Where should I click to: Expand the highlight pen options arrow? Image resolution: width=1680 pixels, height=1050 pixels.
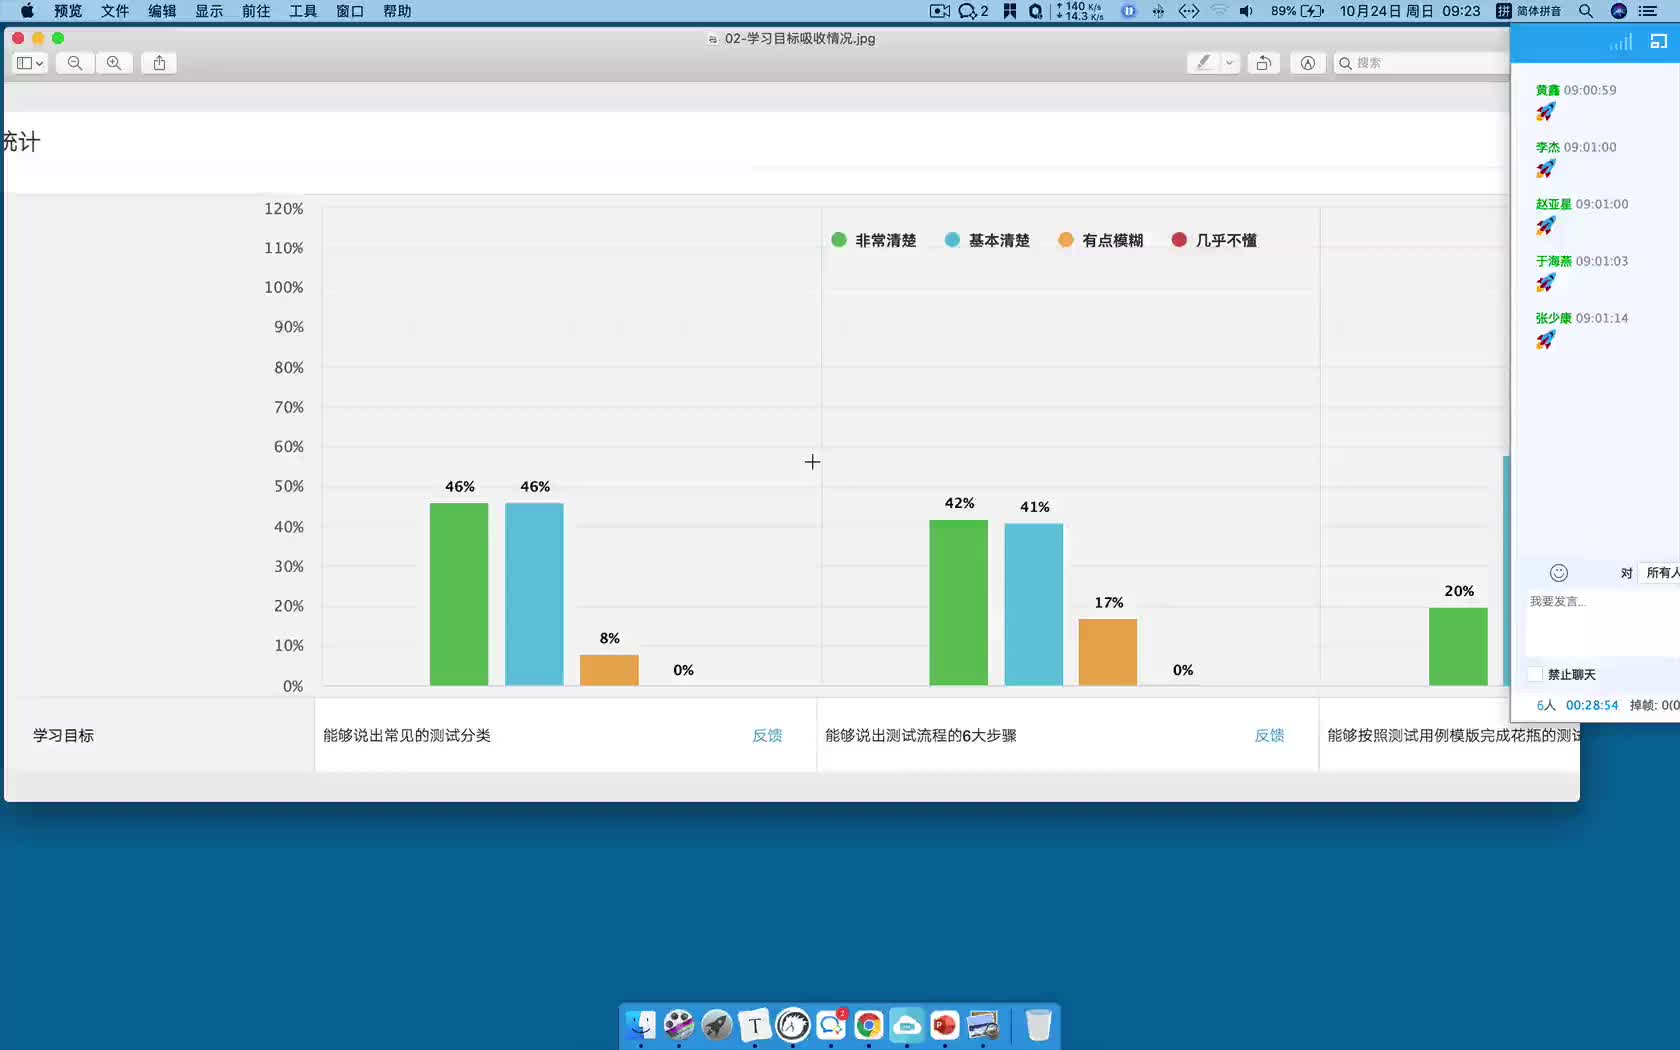(1230, 63)
